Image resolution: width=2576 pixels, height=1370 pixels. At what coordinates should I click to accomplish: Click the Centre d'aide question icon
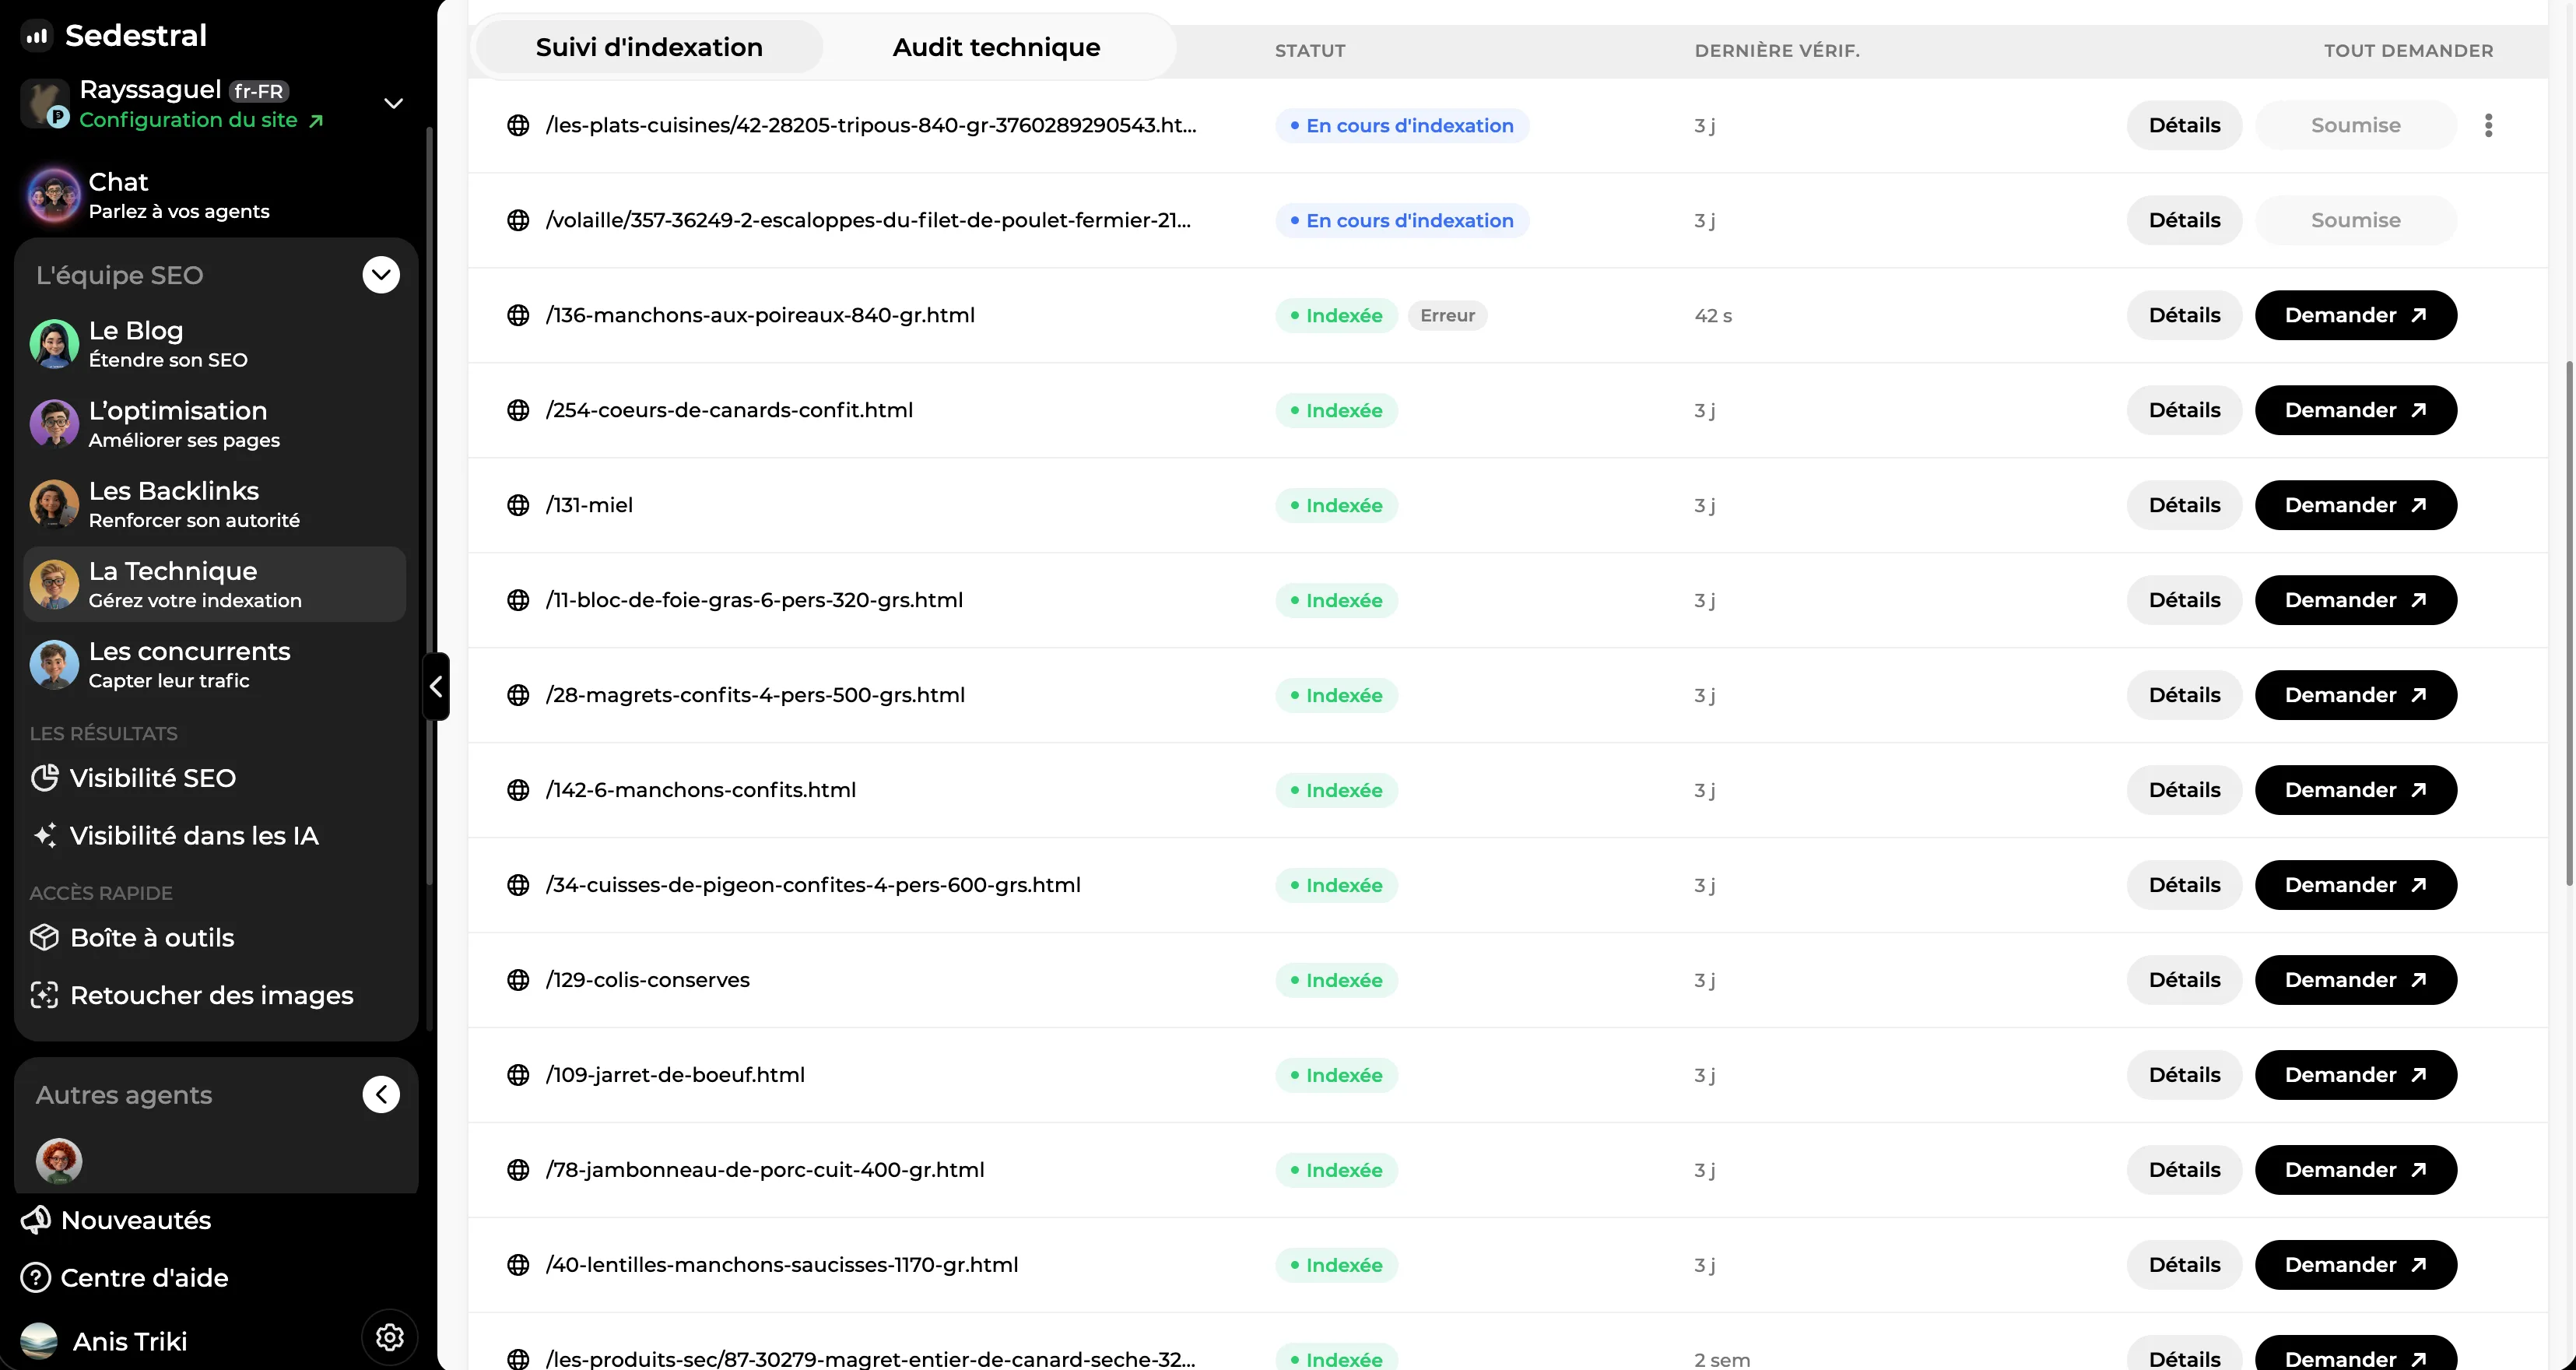36,1277
